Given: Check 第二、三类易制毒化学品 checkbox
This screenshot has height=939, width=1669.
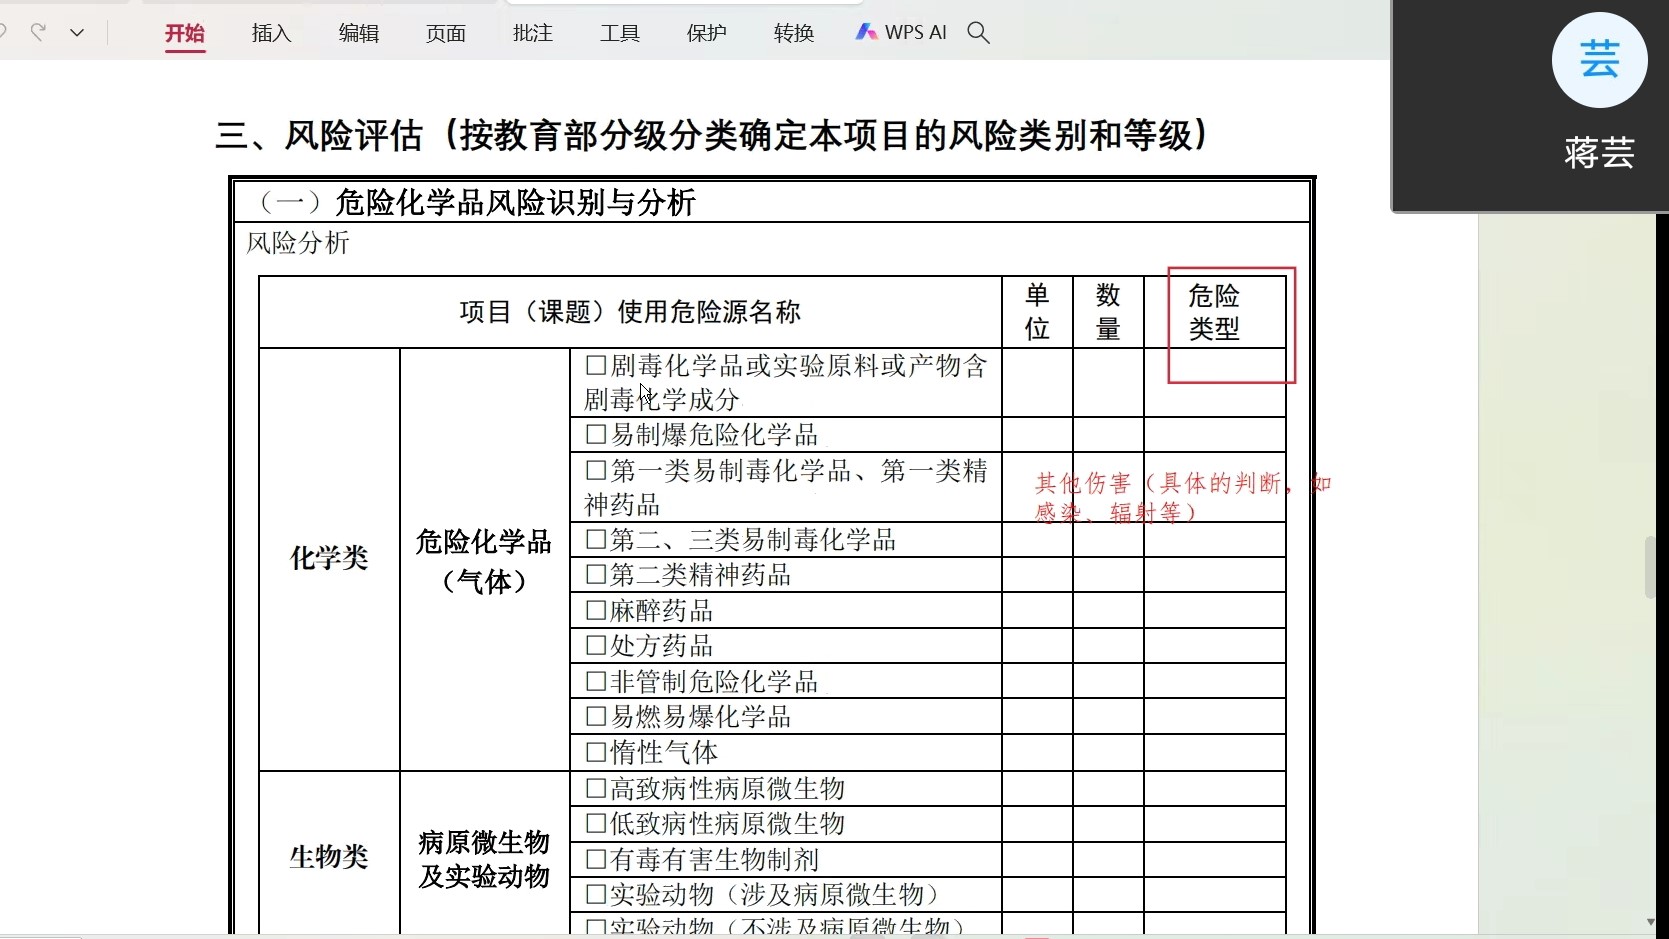Looking at the screenshot, I should click(596, 540).
